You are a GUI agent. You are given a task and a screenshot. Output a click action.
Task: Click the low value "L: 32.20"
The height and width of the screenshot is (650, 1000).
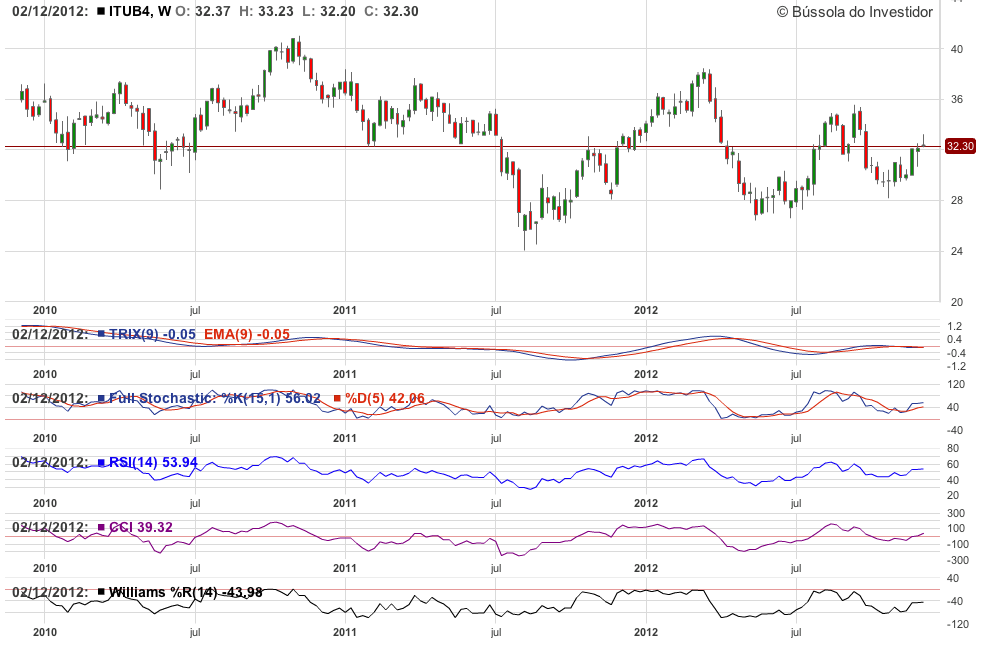click(328, 11)
